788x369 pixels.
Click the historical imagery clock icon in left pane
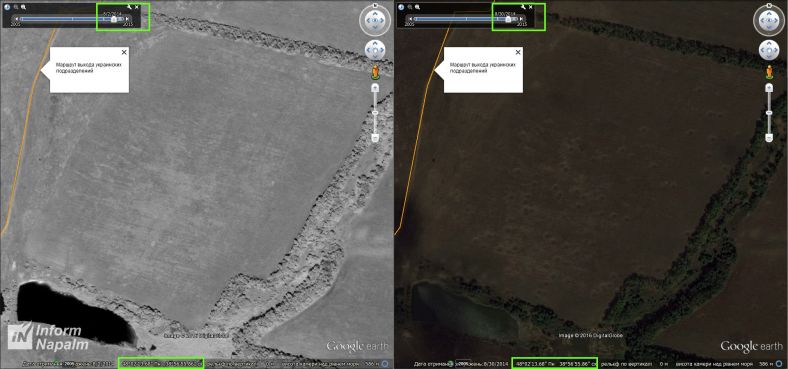point(7,8)
